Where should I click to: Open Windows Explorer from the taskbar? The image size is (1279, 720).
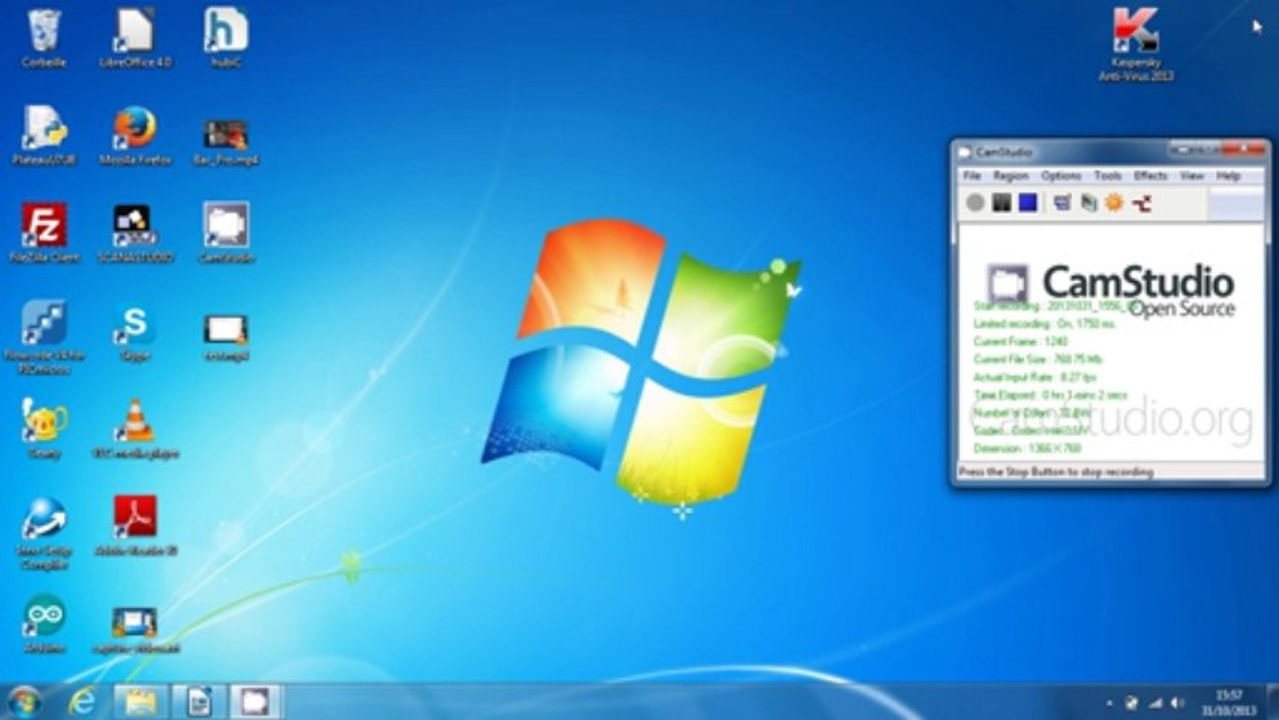140,702
